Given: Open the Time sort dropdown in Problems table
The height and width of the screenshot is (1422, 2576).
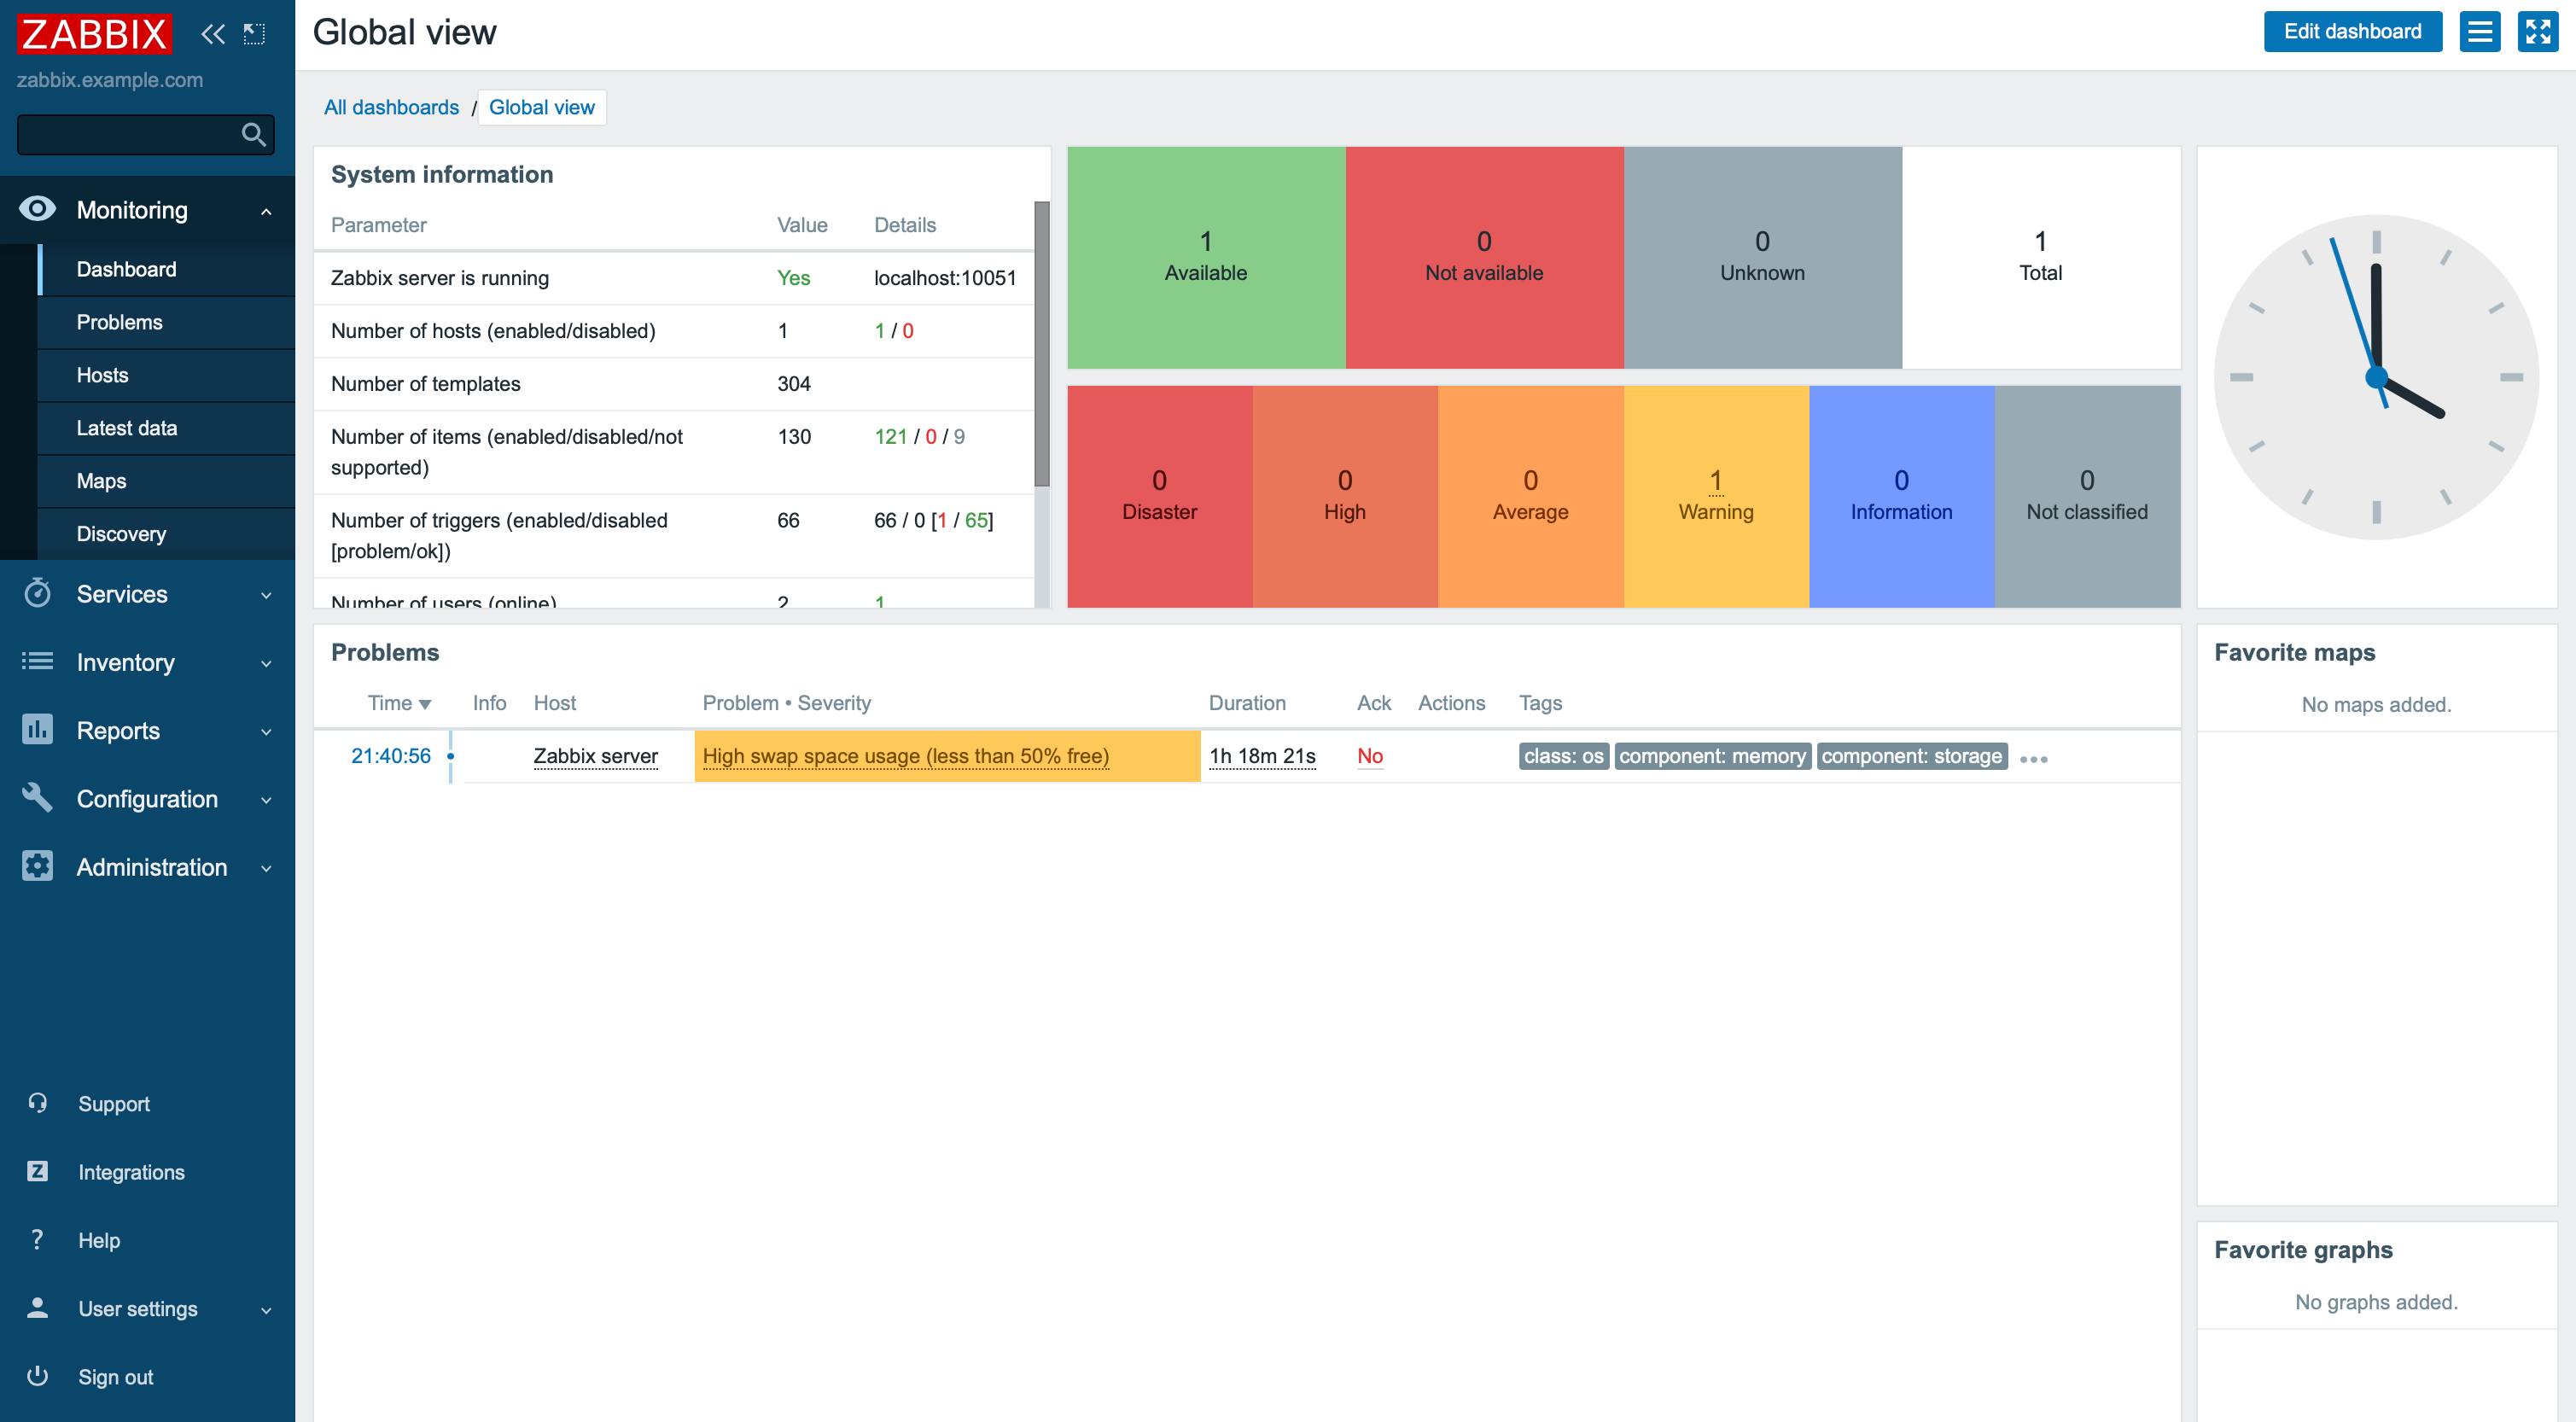Looking at the screenshot, I should (399, 703).
